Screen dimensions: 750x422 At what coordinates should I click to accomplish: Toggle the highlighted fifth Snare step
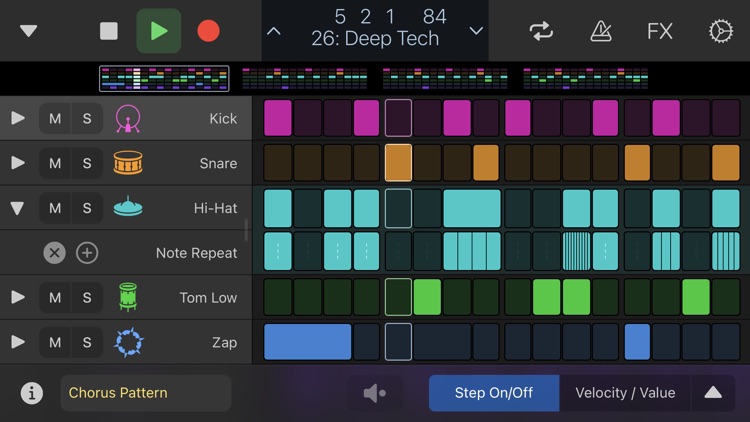(398, 163)
